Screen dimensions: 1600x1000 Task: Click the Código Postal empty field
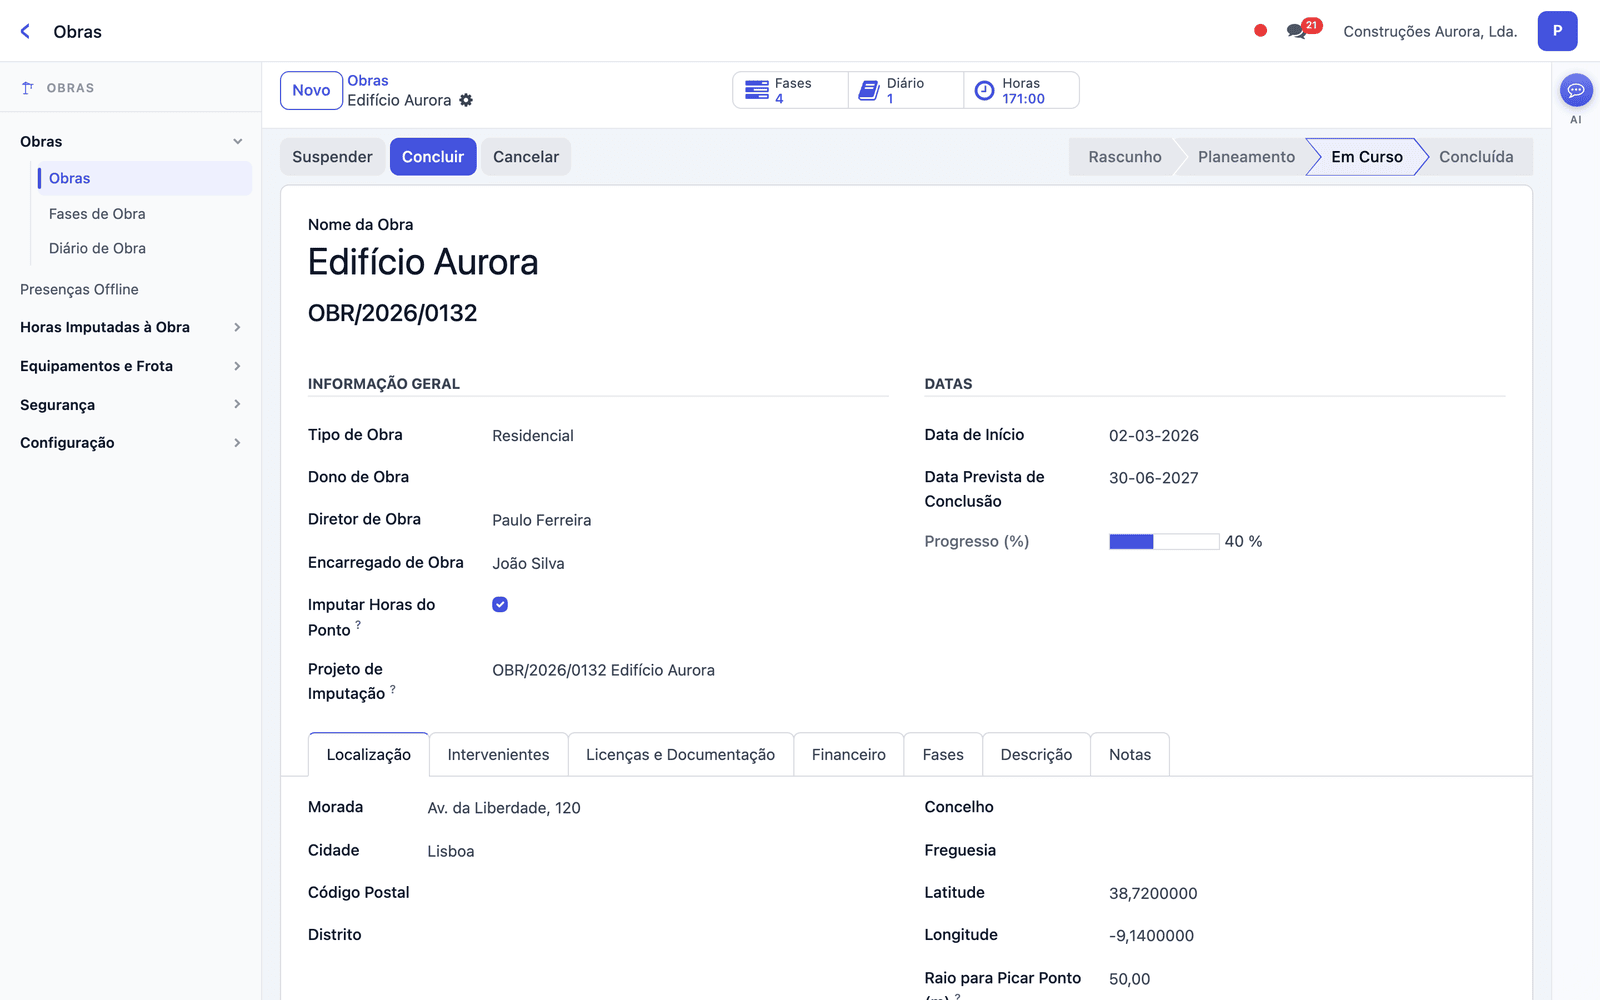pos(658,893)
